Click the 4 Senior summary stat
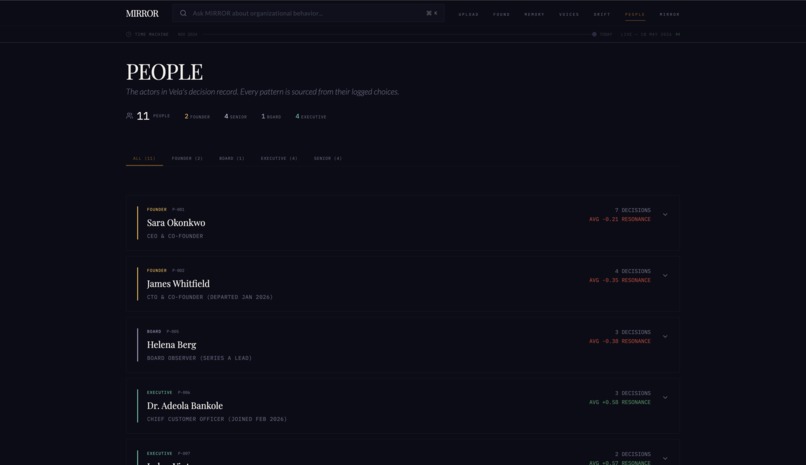The height and width of the screenshot is (465, 806). coord(235,117)
